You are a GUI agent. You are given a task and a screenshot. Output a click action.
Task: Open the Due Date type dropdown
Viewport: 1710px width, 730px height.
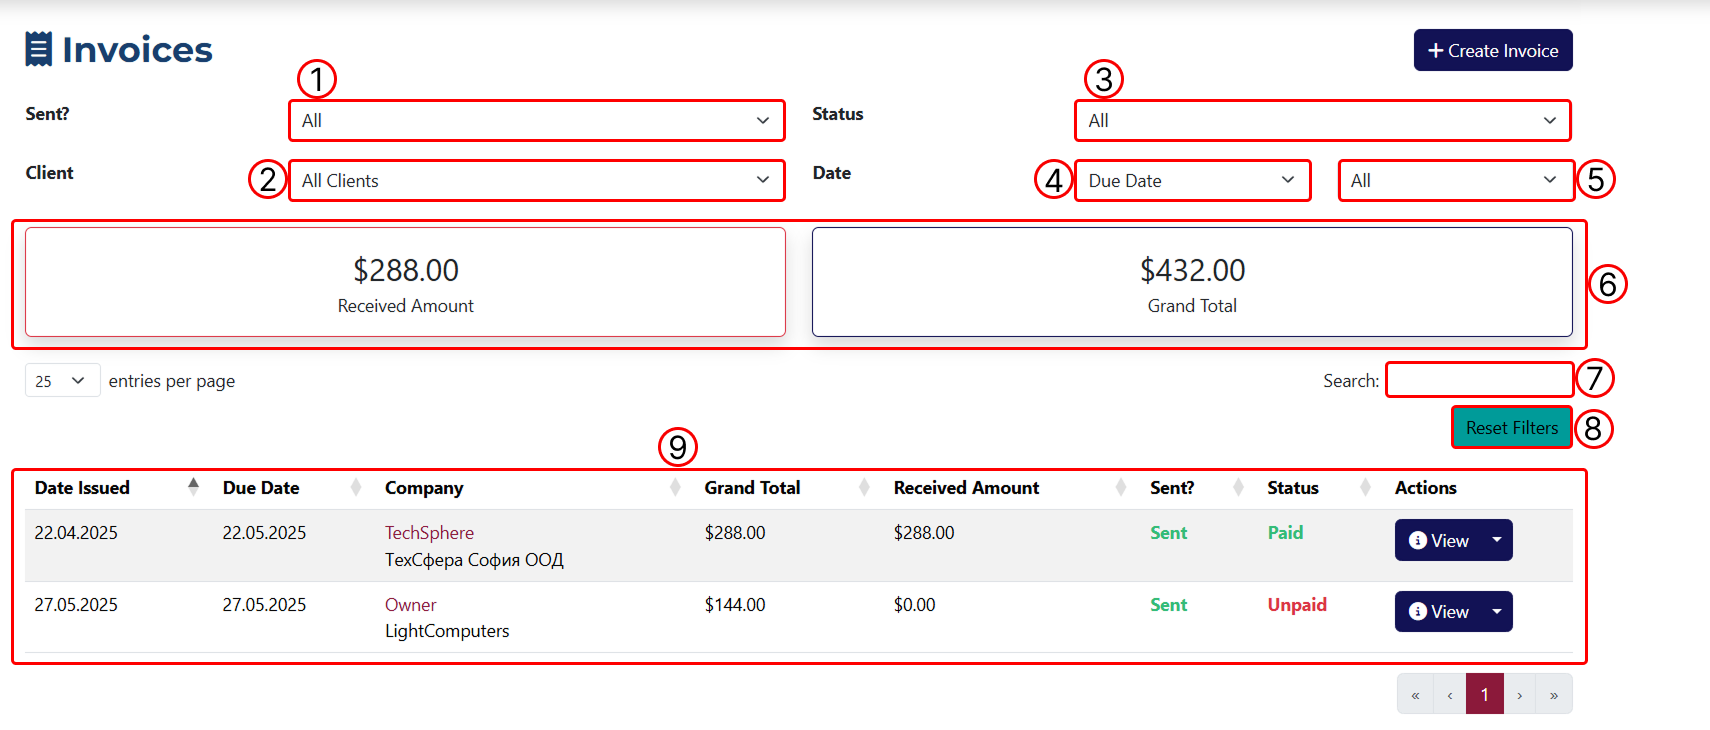click(1192, 181)
